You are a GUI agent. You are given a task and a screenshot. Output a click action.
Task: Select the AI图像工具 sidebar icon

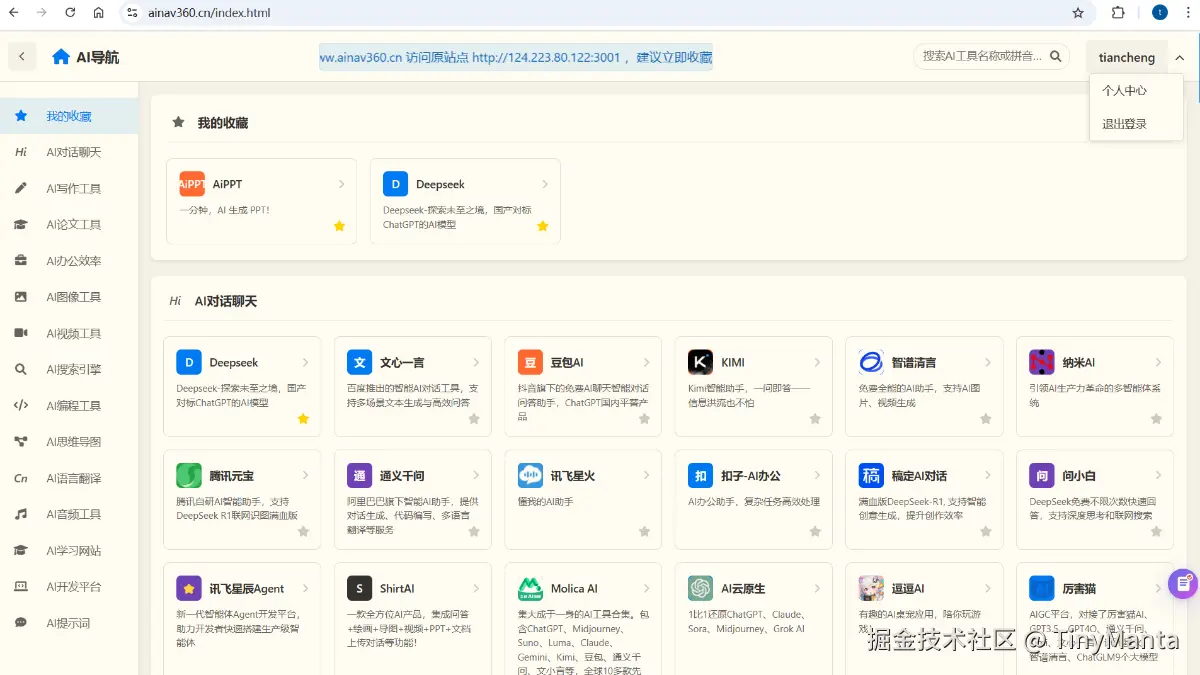pyautogui.click(x=20, y=297)
